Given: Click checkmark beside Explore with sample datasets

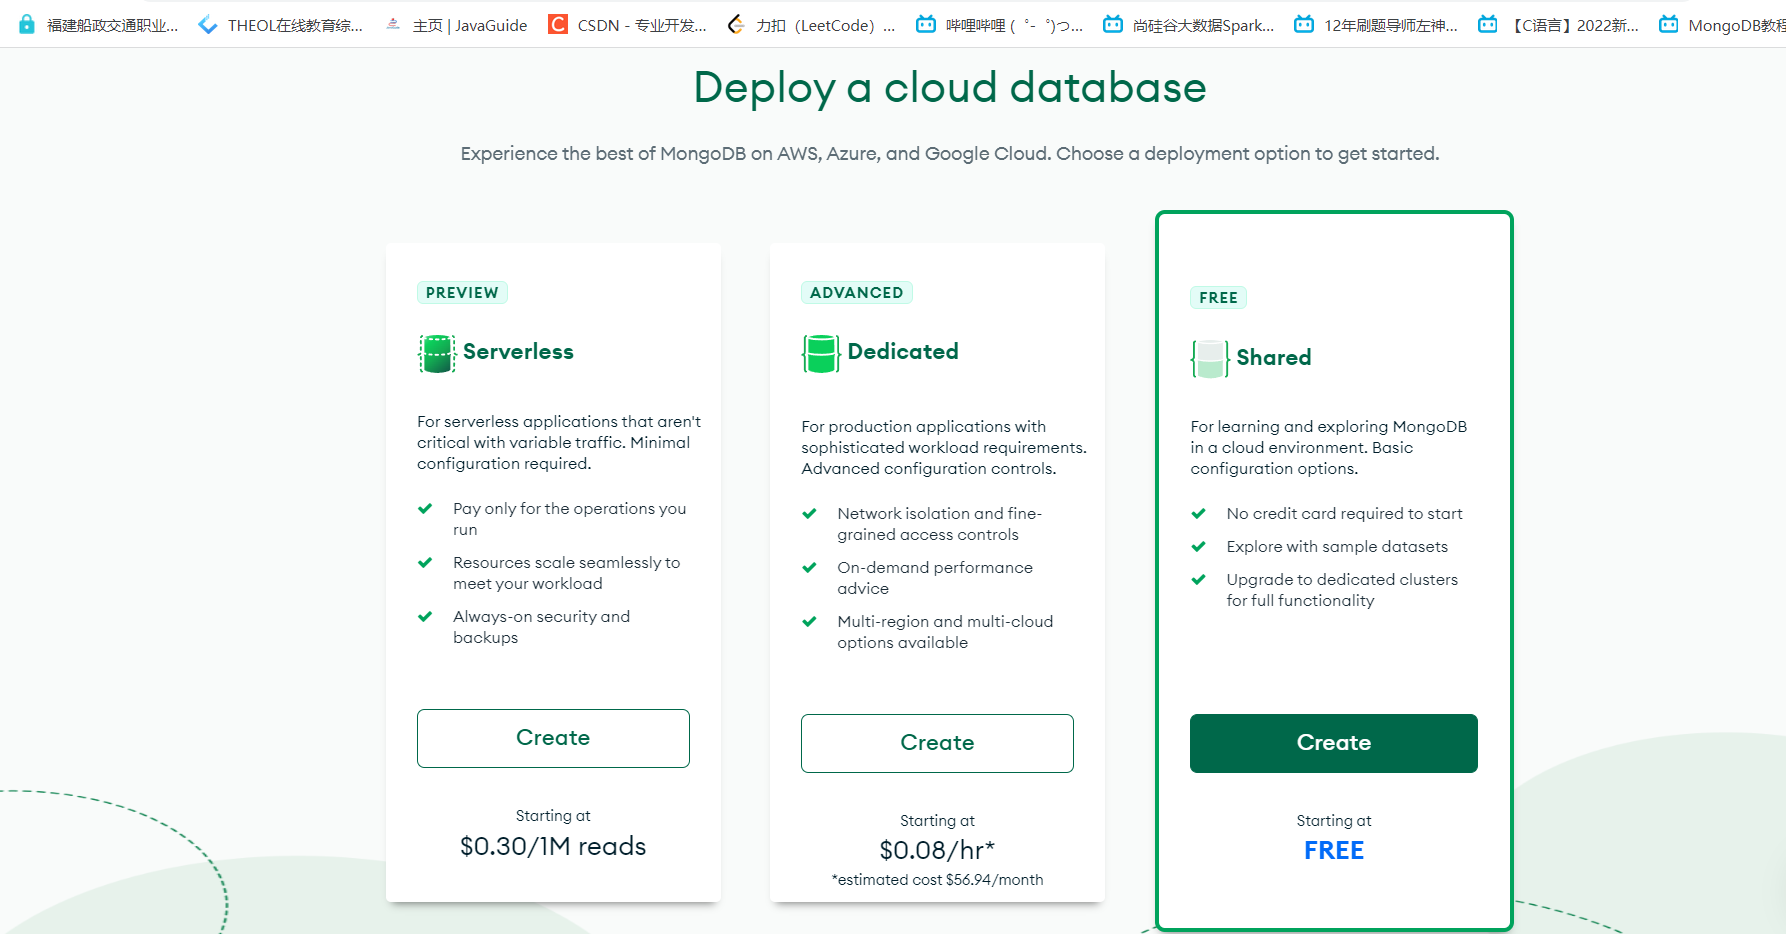Looking at the screenshot, I should pyautogui.click(x=1198, y=546).
